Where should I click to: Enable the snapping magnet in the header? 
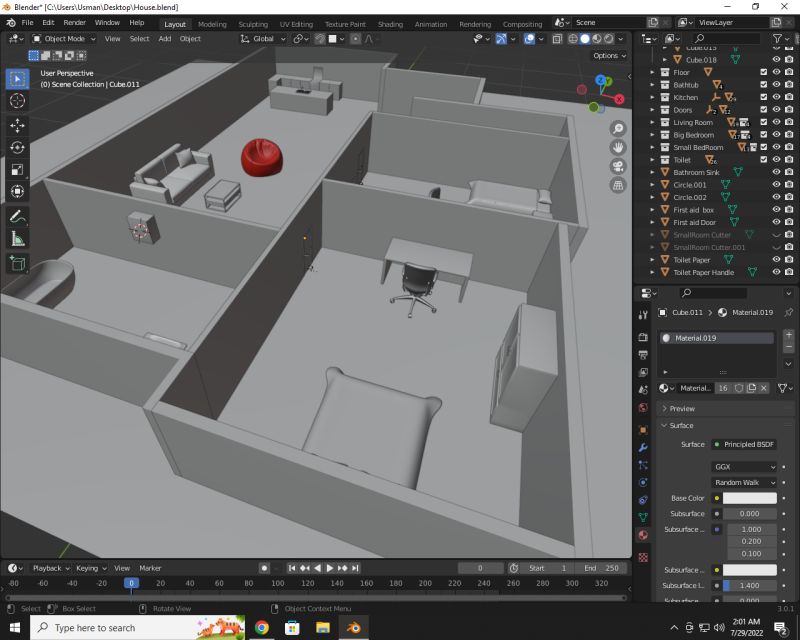319,40
